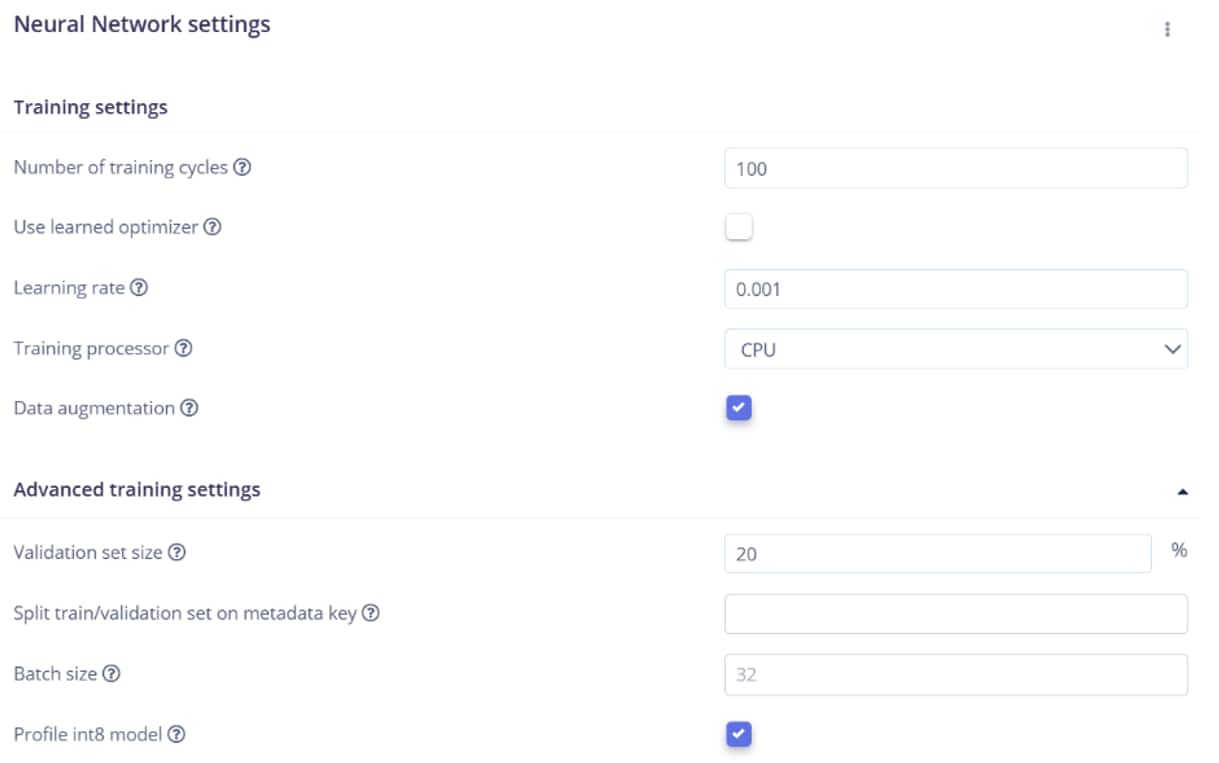Click Training processor question mark icon
Image resolution: width=1219 pixels, height=763 pixels.
click(x=183, y=349)
